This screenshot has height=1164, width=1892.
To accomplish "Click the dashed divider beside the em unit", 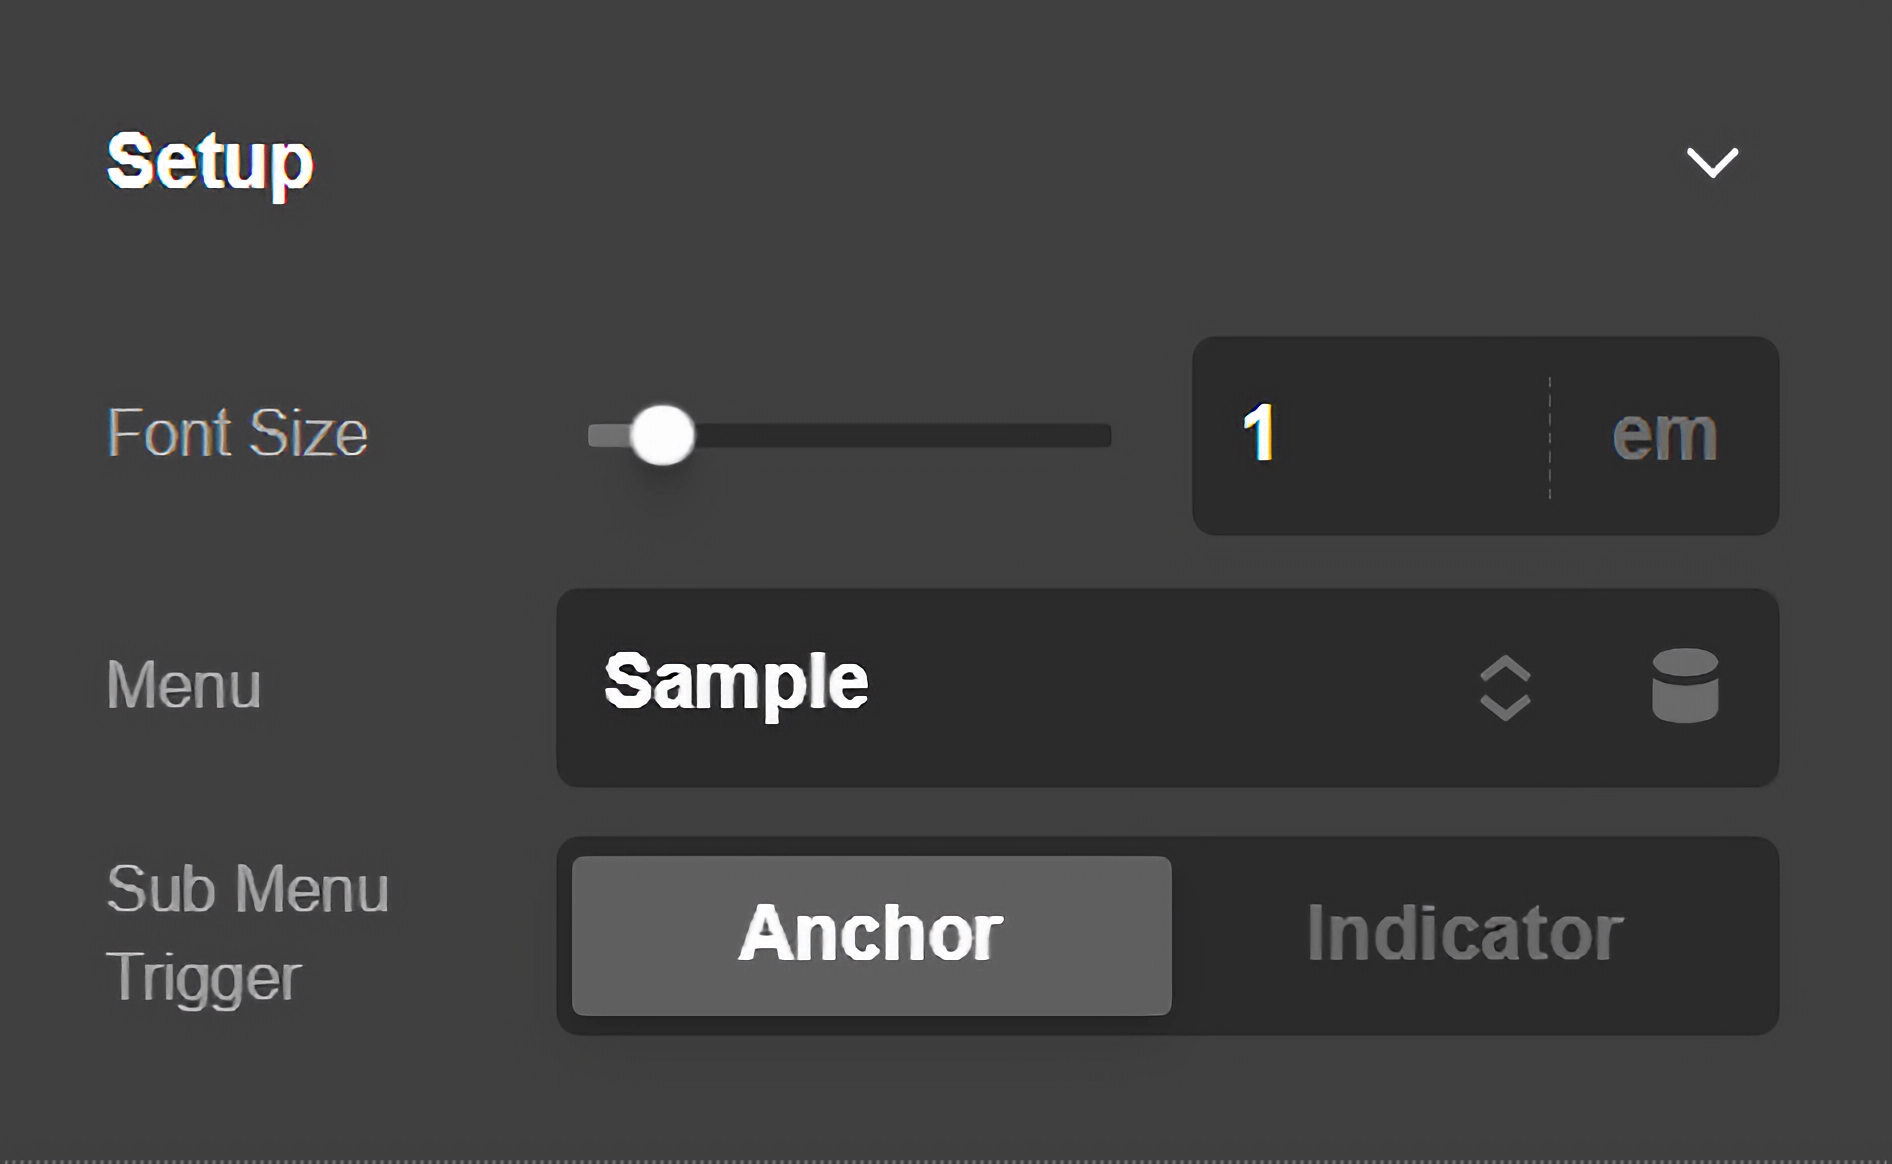I will [x=1550, y=437].
